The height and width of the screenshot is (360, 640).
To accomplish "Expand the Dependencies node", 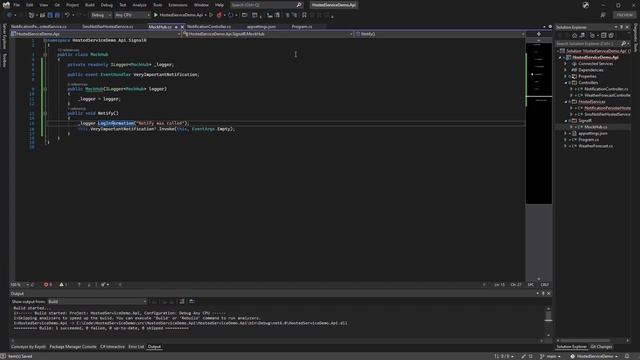I will [566, 70].
